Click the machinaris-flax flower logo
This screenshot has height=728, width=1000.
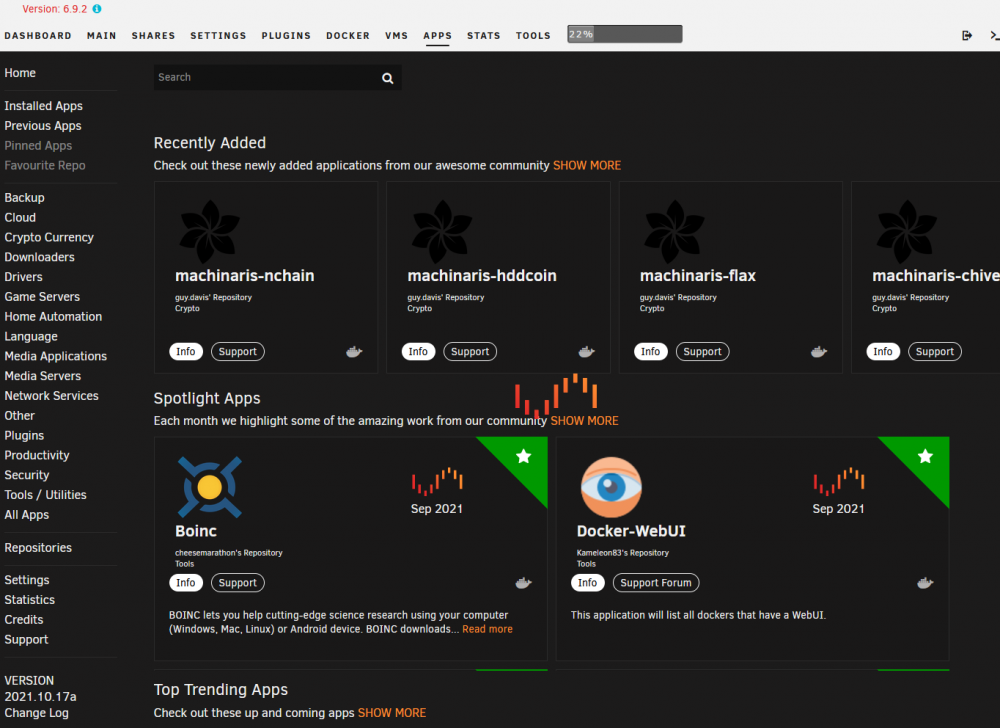674,232
